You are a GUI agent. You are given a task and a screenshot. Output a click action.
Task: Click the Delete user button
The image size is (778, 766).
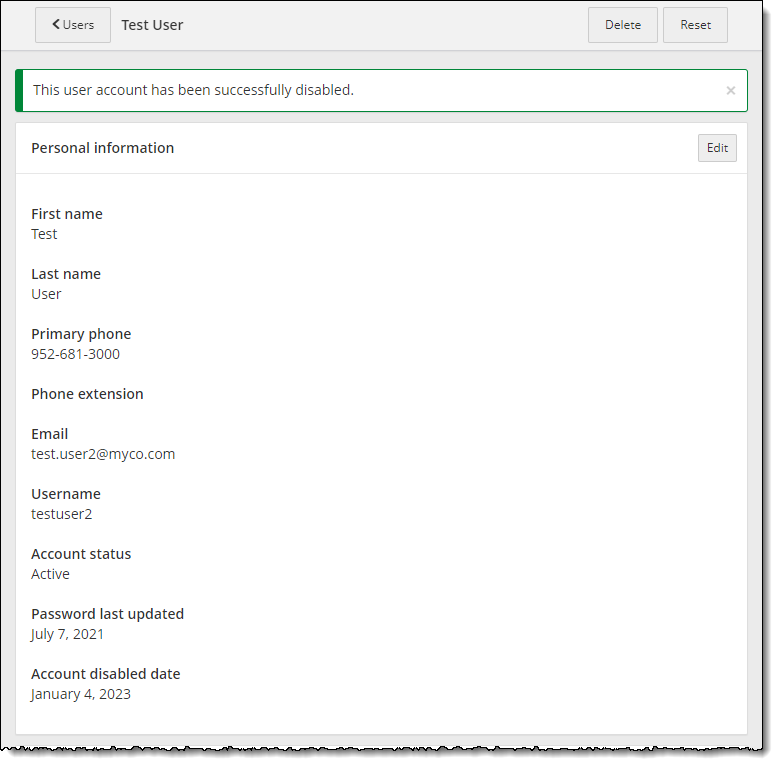coord(623,25)
